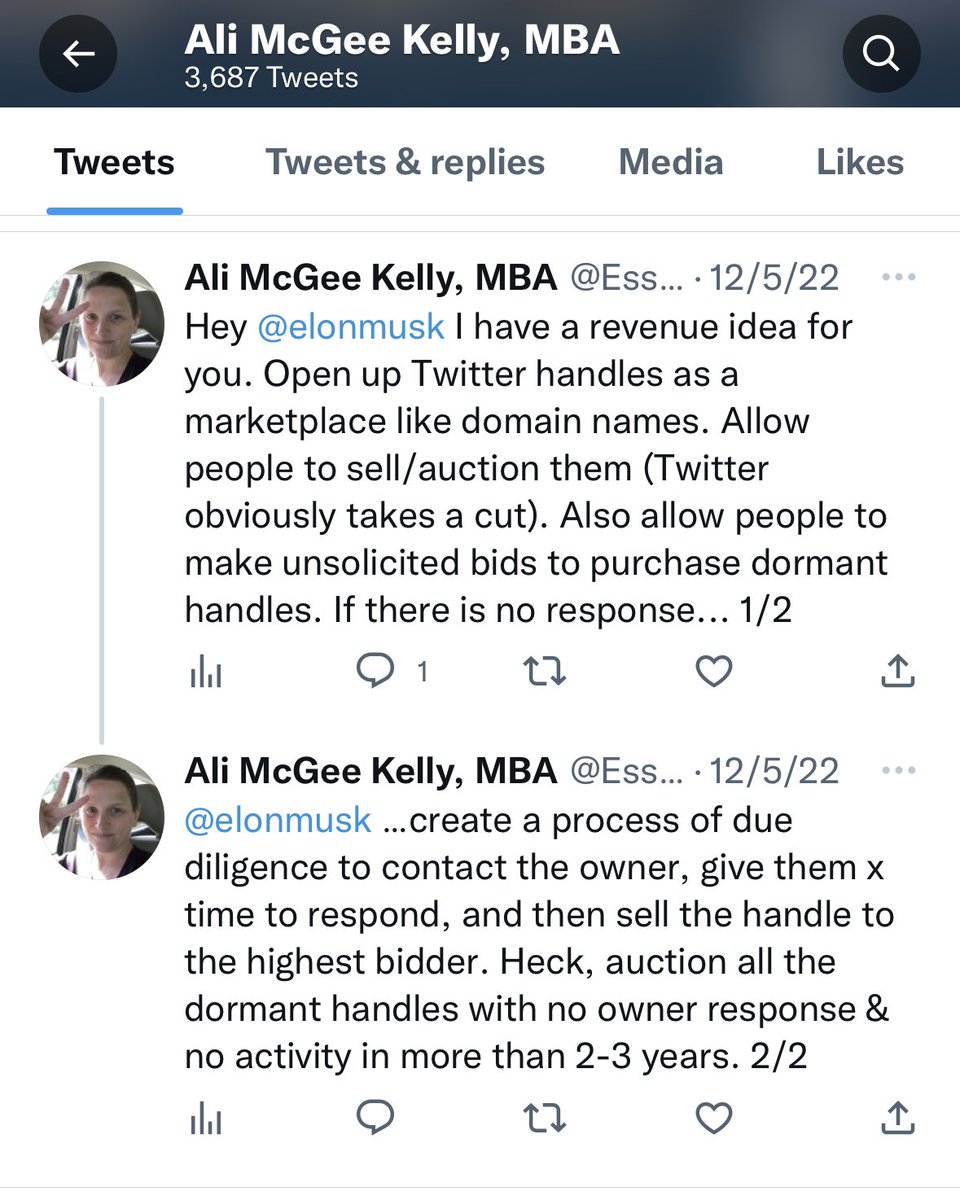The image size is (960, 1200).
Task: Go back using the arrow icon
Action: (x=78, y=54)
